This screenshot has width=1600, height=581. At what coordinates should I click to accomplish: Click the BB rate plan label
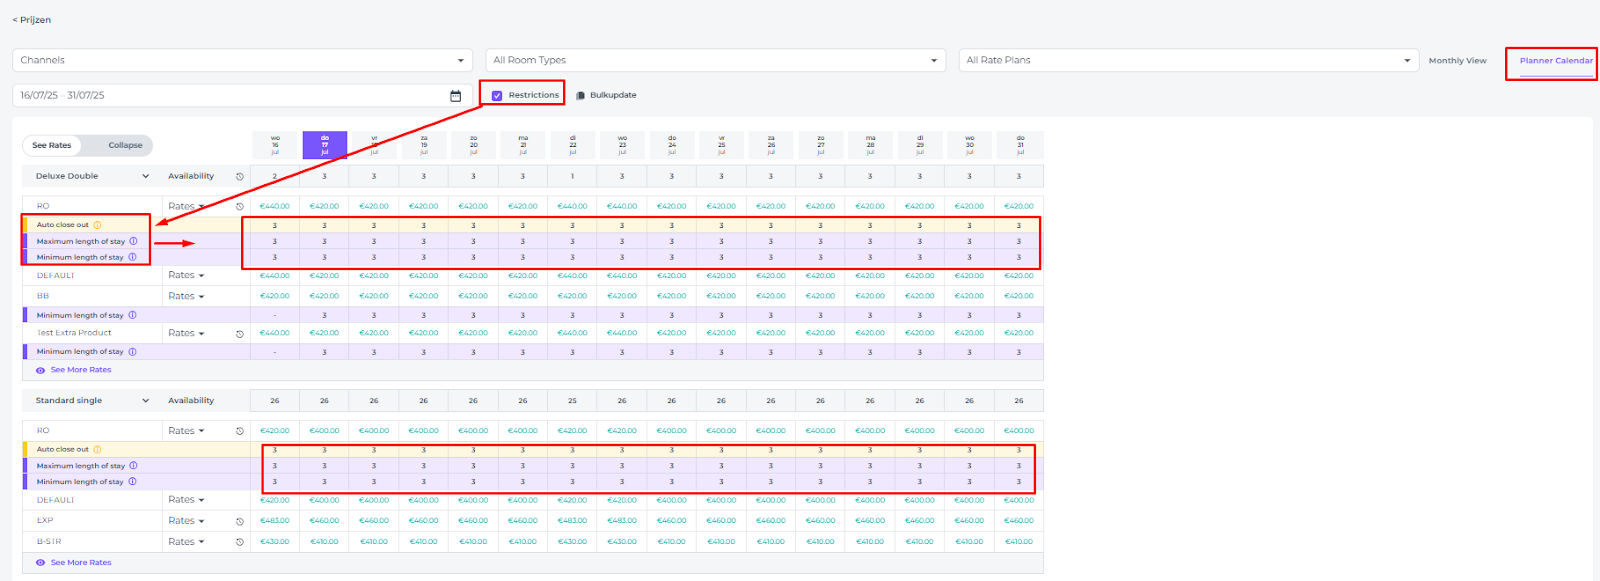(x=43, y=296)
